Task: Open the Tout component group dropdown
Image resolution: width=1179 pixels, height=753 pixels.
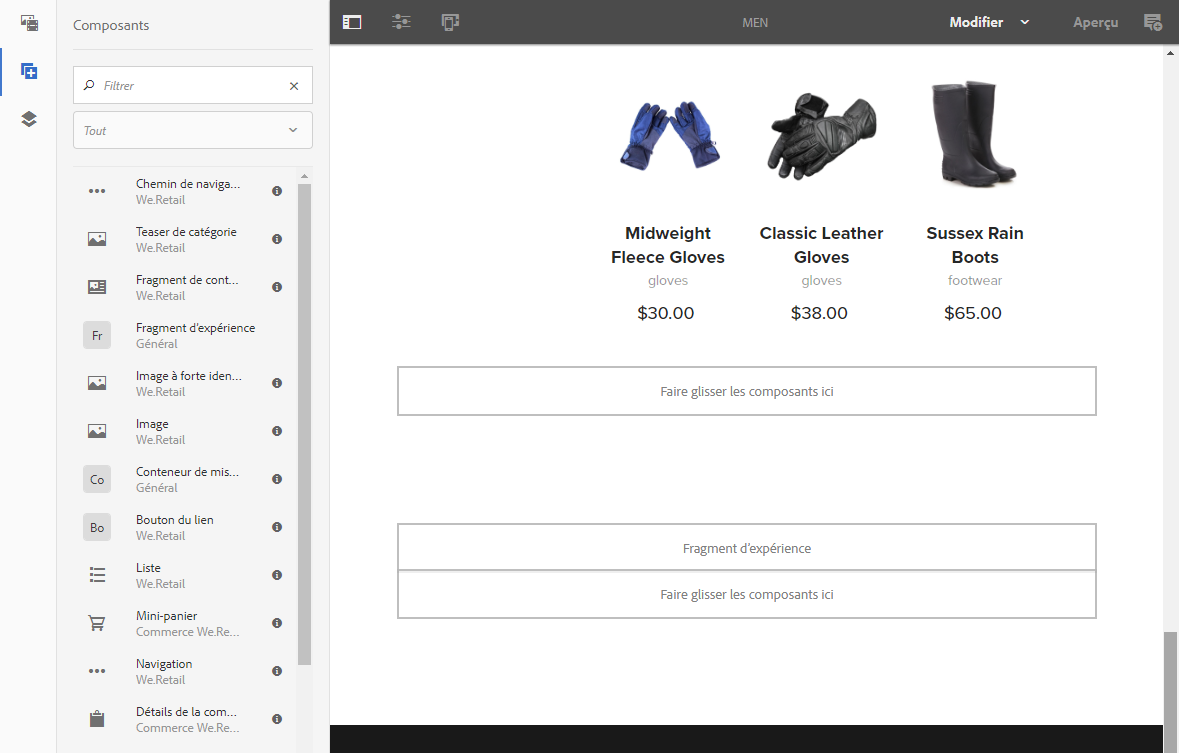Action: [192, 130]
